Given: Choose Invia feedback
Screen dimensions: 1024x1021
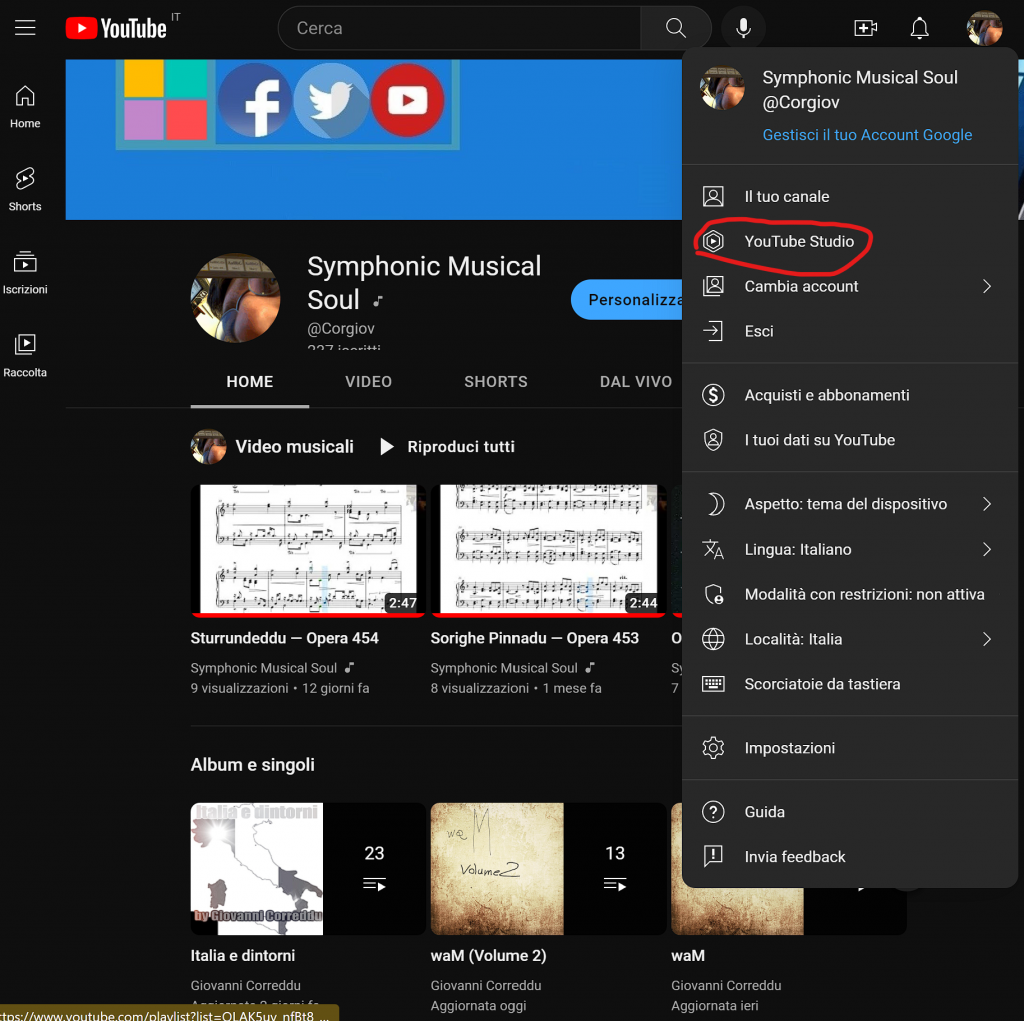Looking at the screenshot, I should click(x=850, y=857).
